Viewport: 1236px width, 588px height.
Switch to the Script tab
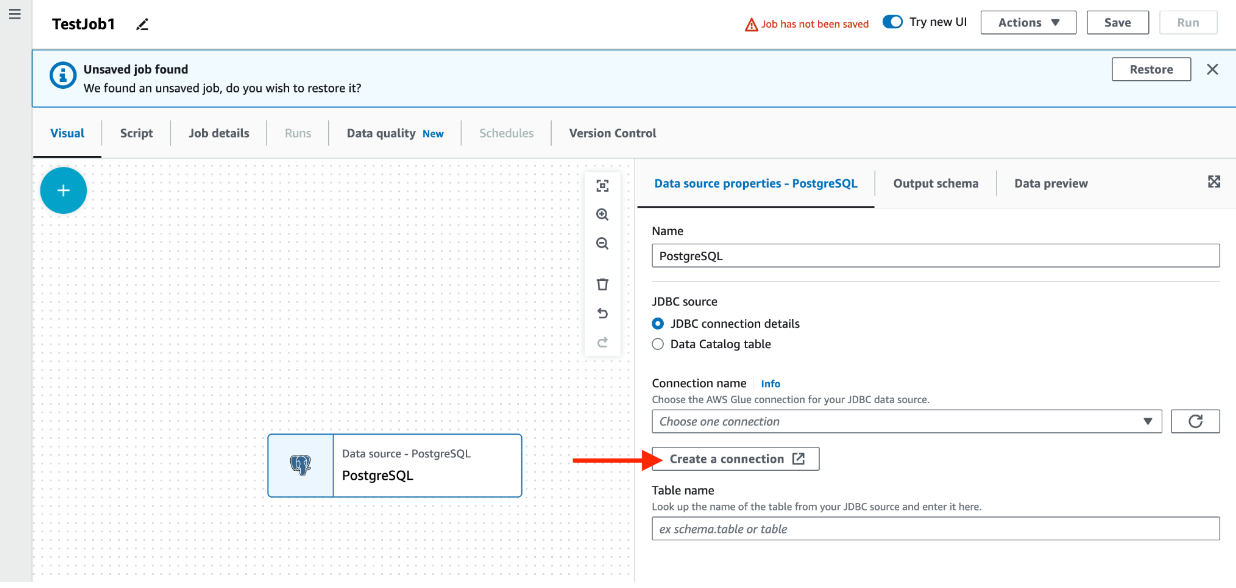pyautogui.click(x=137, y=133)
